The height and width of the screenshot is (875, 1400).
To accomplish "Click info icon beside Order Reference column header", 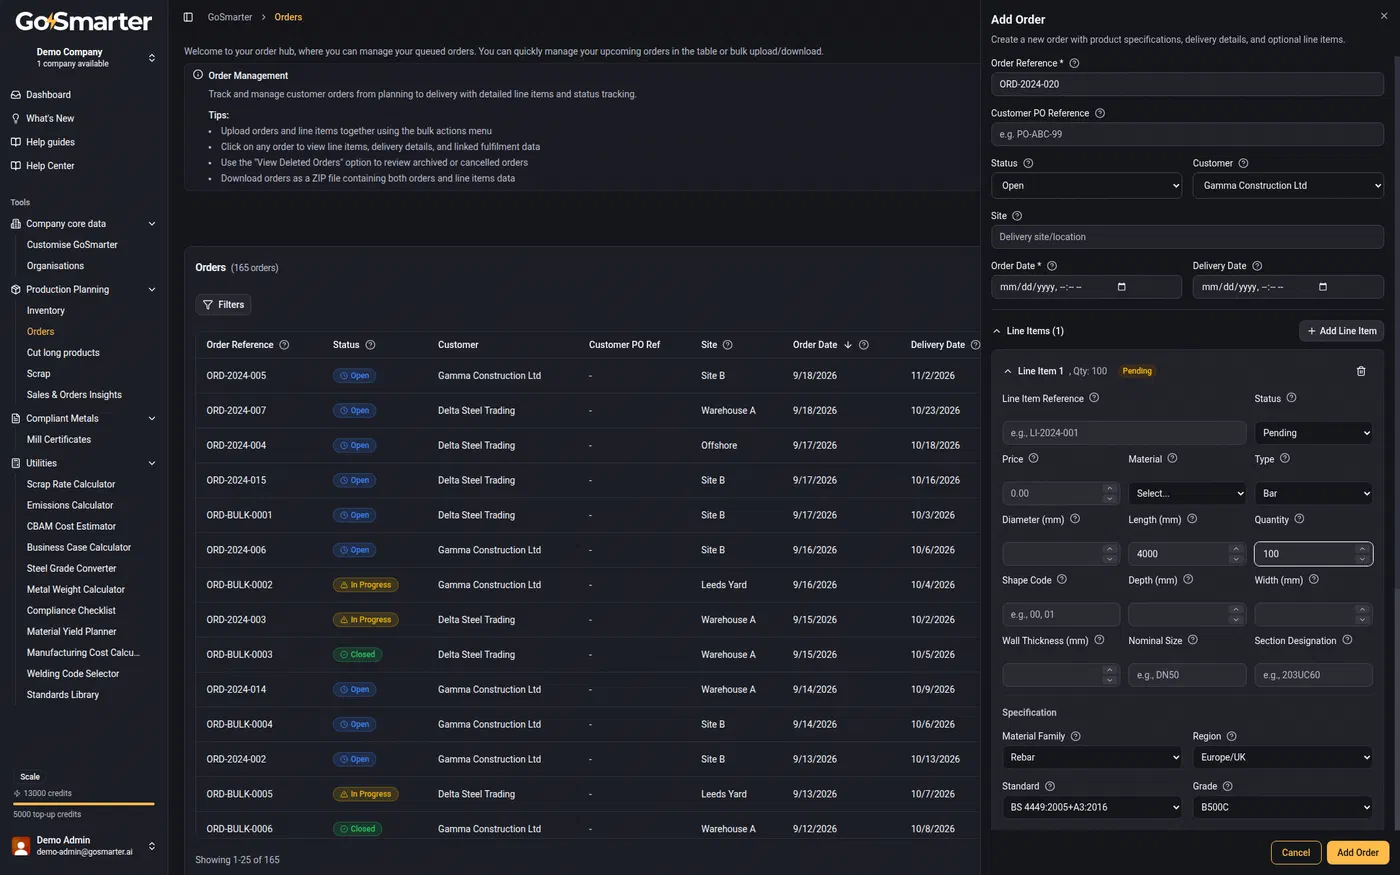I will click(284, 345).
